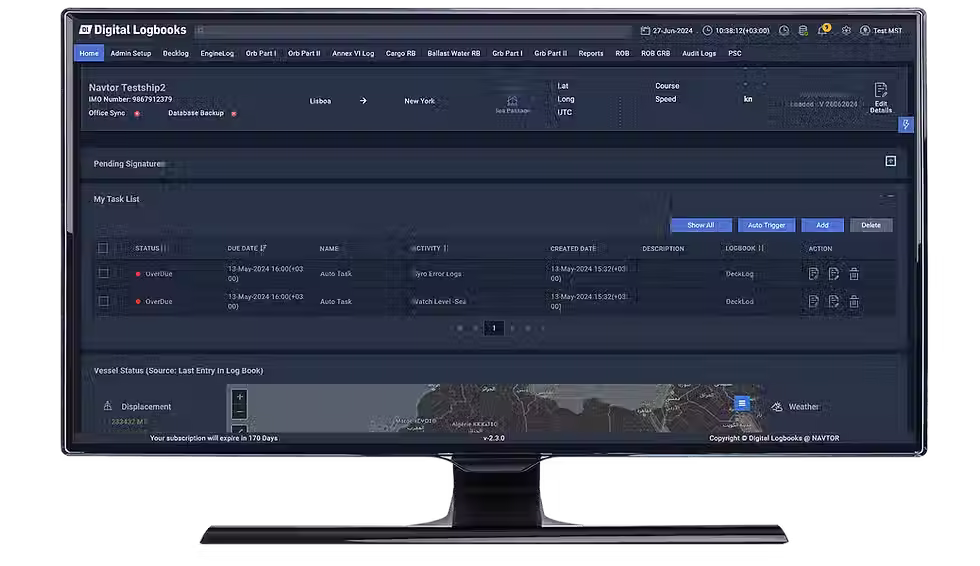
Task: Open the Admin Setup tab
Action: tap(131, 53)
